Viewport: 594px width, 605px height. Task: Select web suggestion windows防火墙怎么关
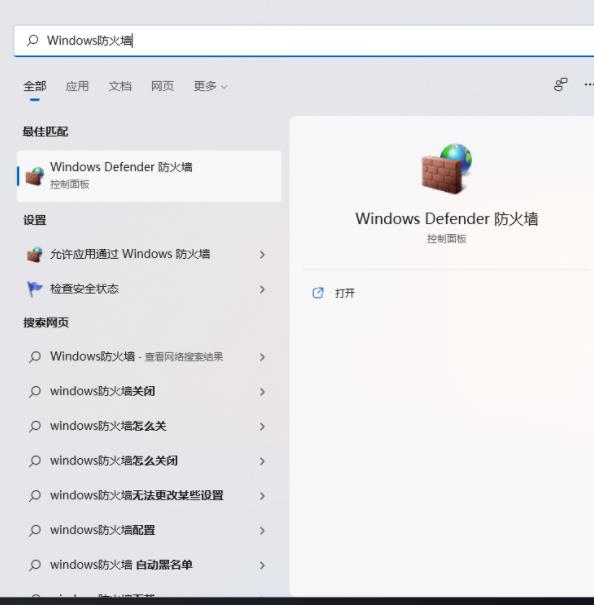pyautogui.click(x=149, y=426)
